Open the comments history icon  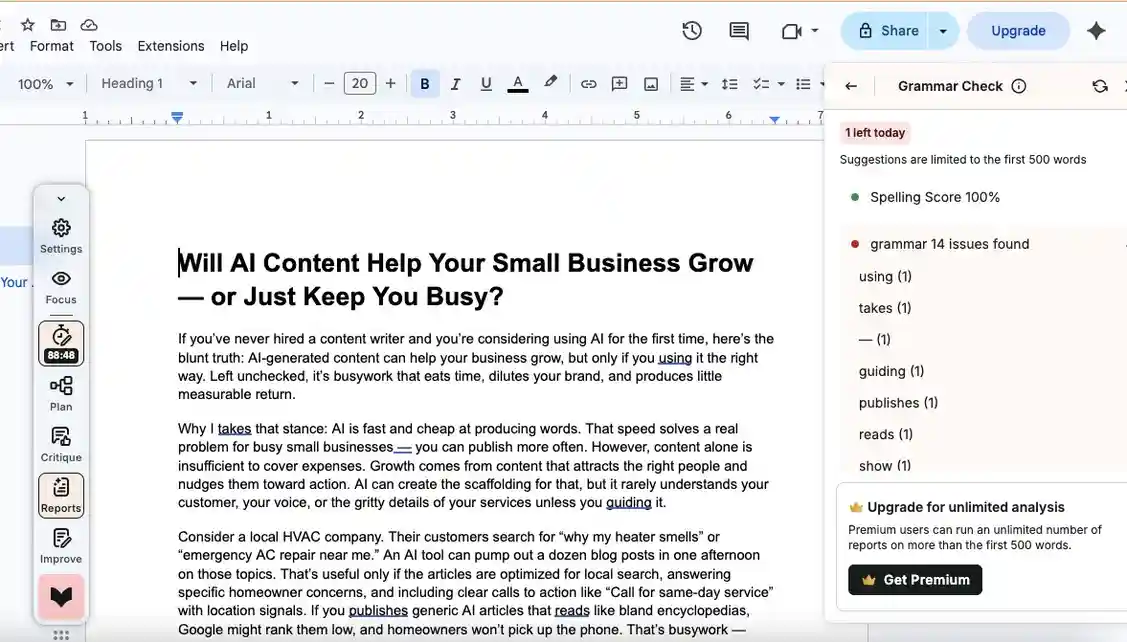[x=739, y=31]
